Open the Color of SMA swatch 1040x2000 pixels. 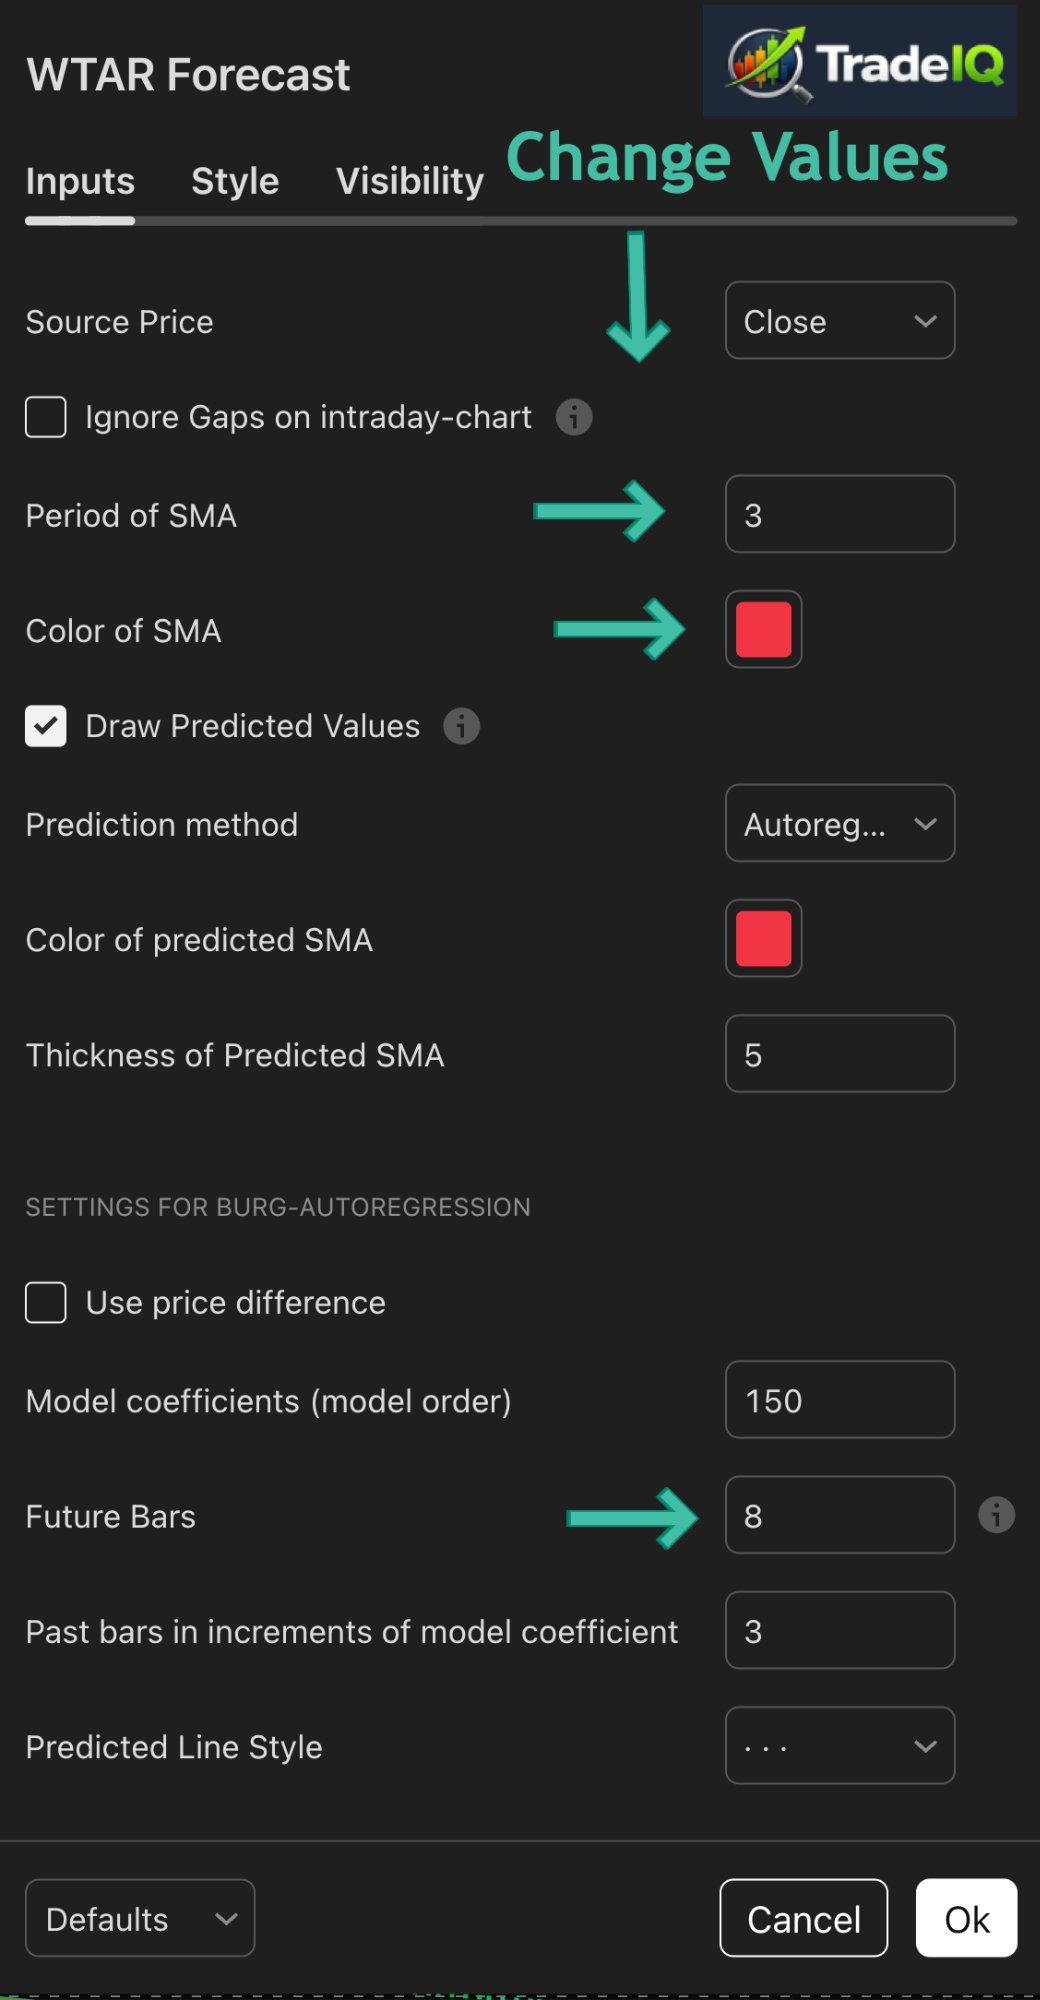tap(763, 630)
